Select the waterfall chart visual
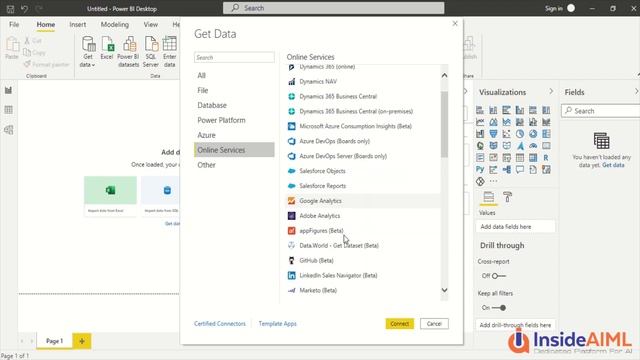Image resolution: width=640 pixels, height=360 pixels. click(x=480, y=134)
